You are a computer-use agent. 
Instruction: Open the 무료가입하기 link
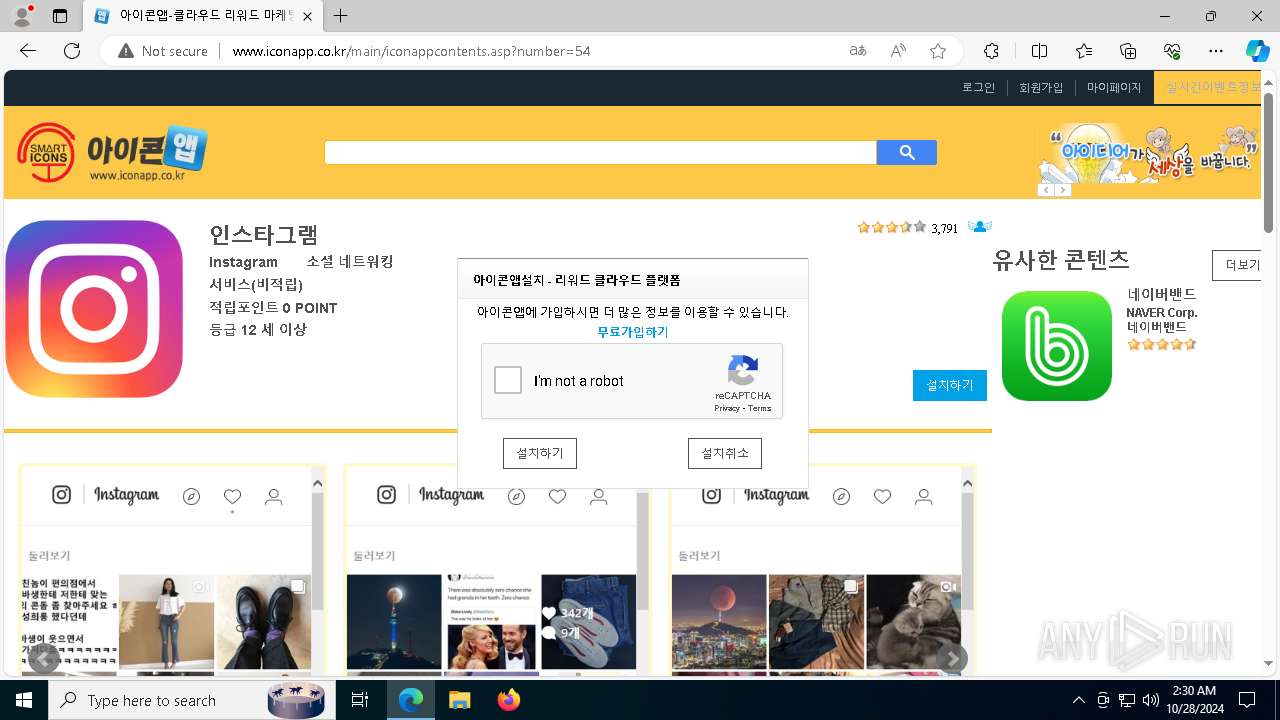[x=632, y=332]
